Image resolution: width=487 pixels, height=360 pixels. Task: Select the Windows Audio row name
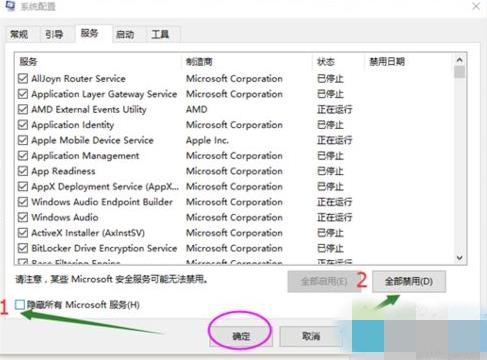coord(65,217)
